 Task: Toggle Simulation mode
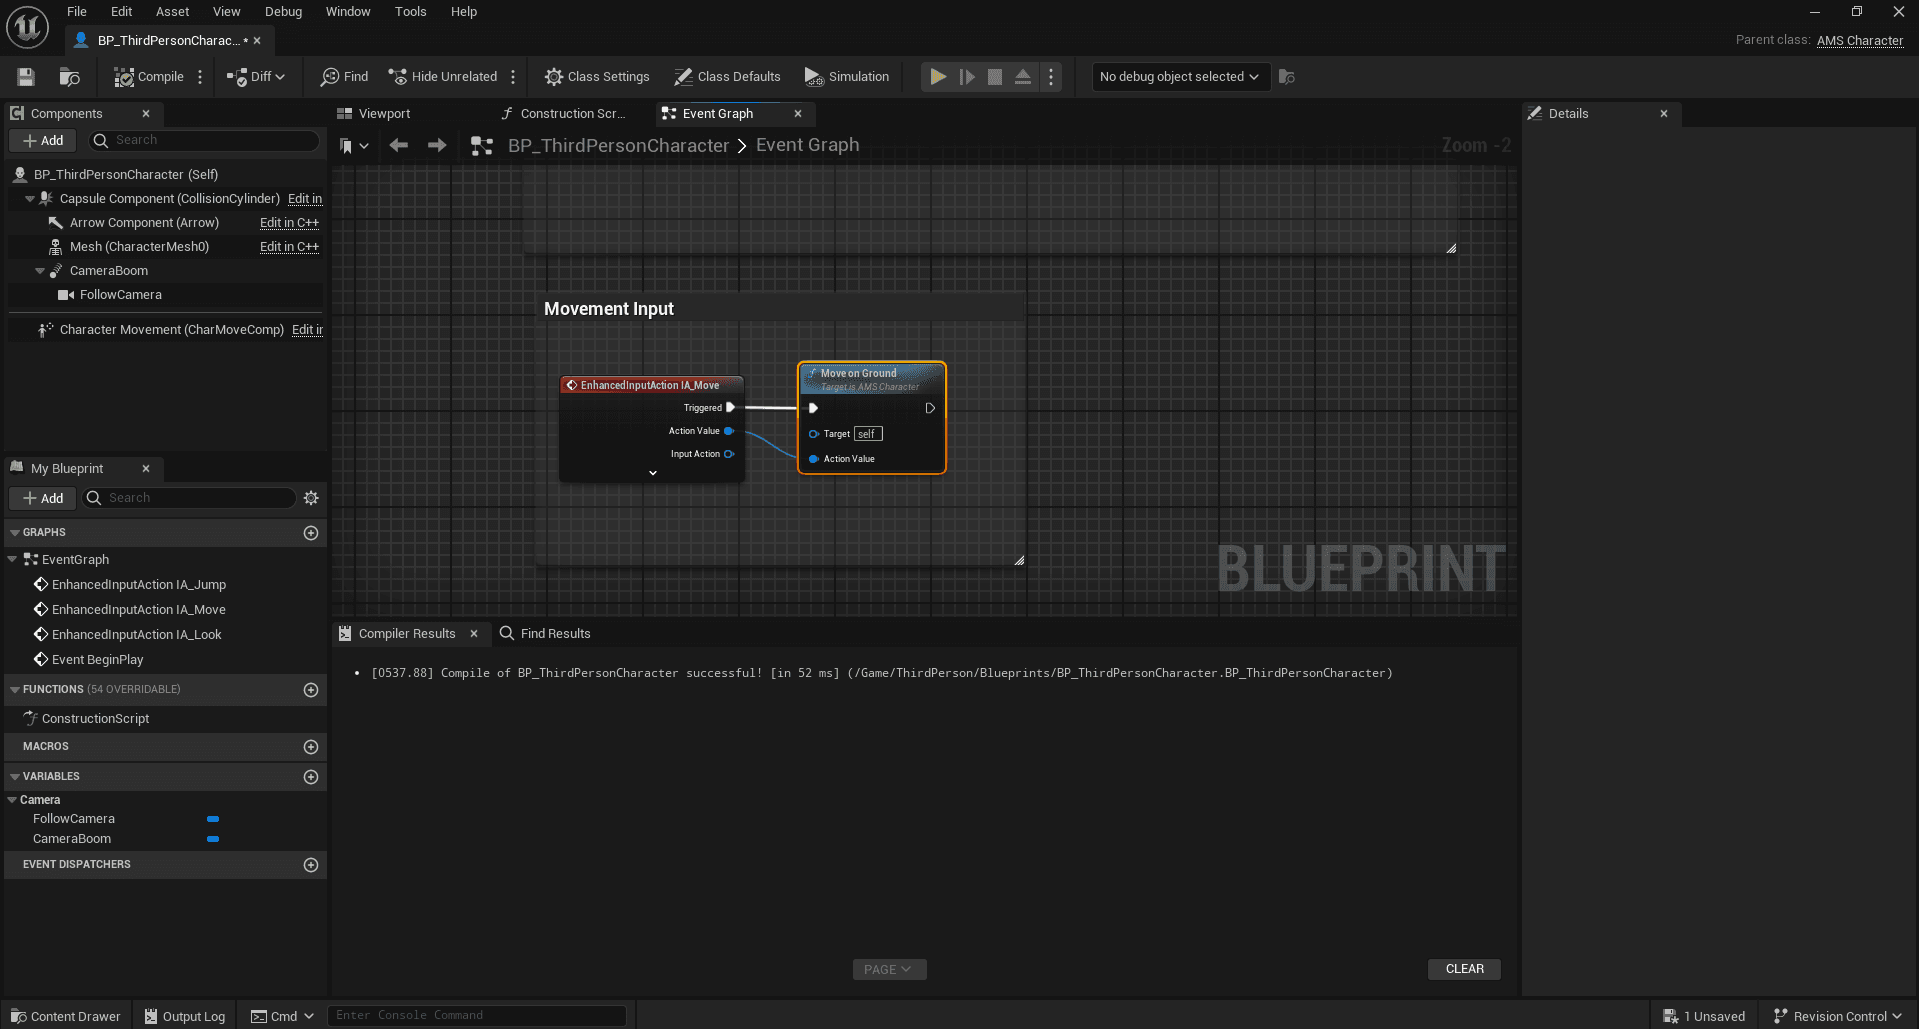(x=847, y=77)
